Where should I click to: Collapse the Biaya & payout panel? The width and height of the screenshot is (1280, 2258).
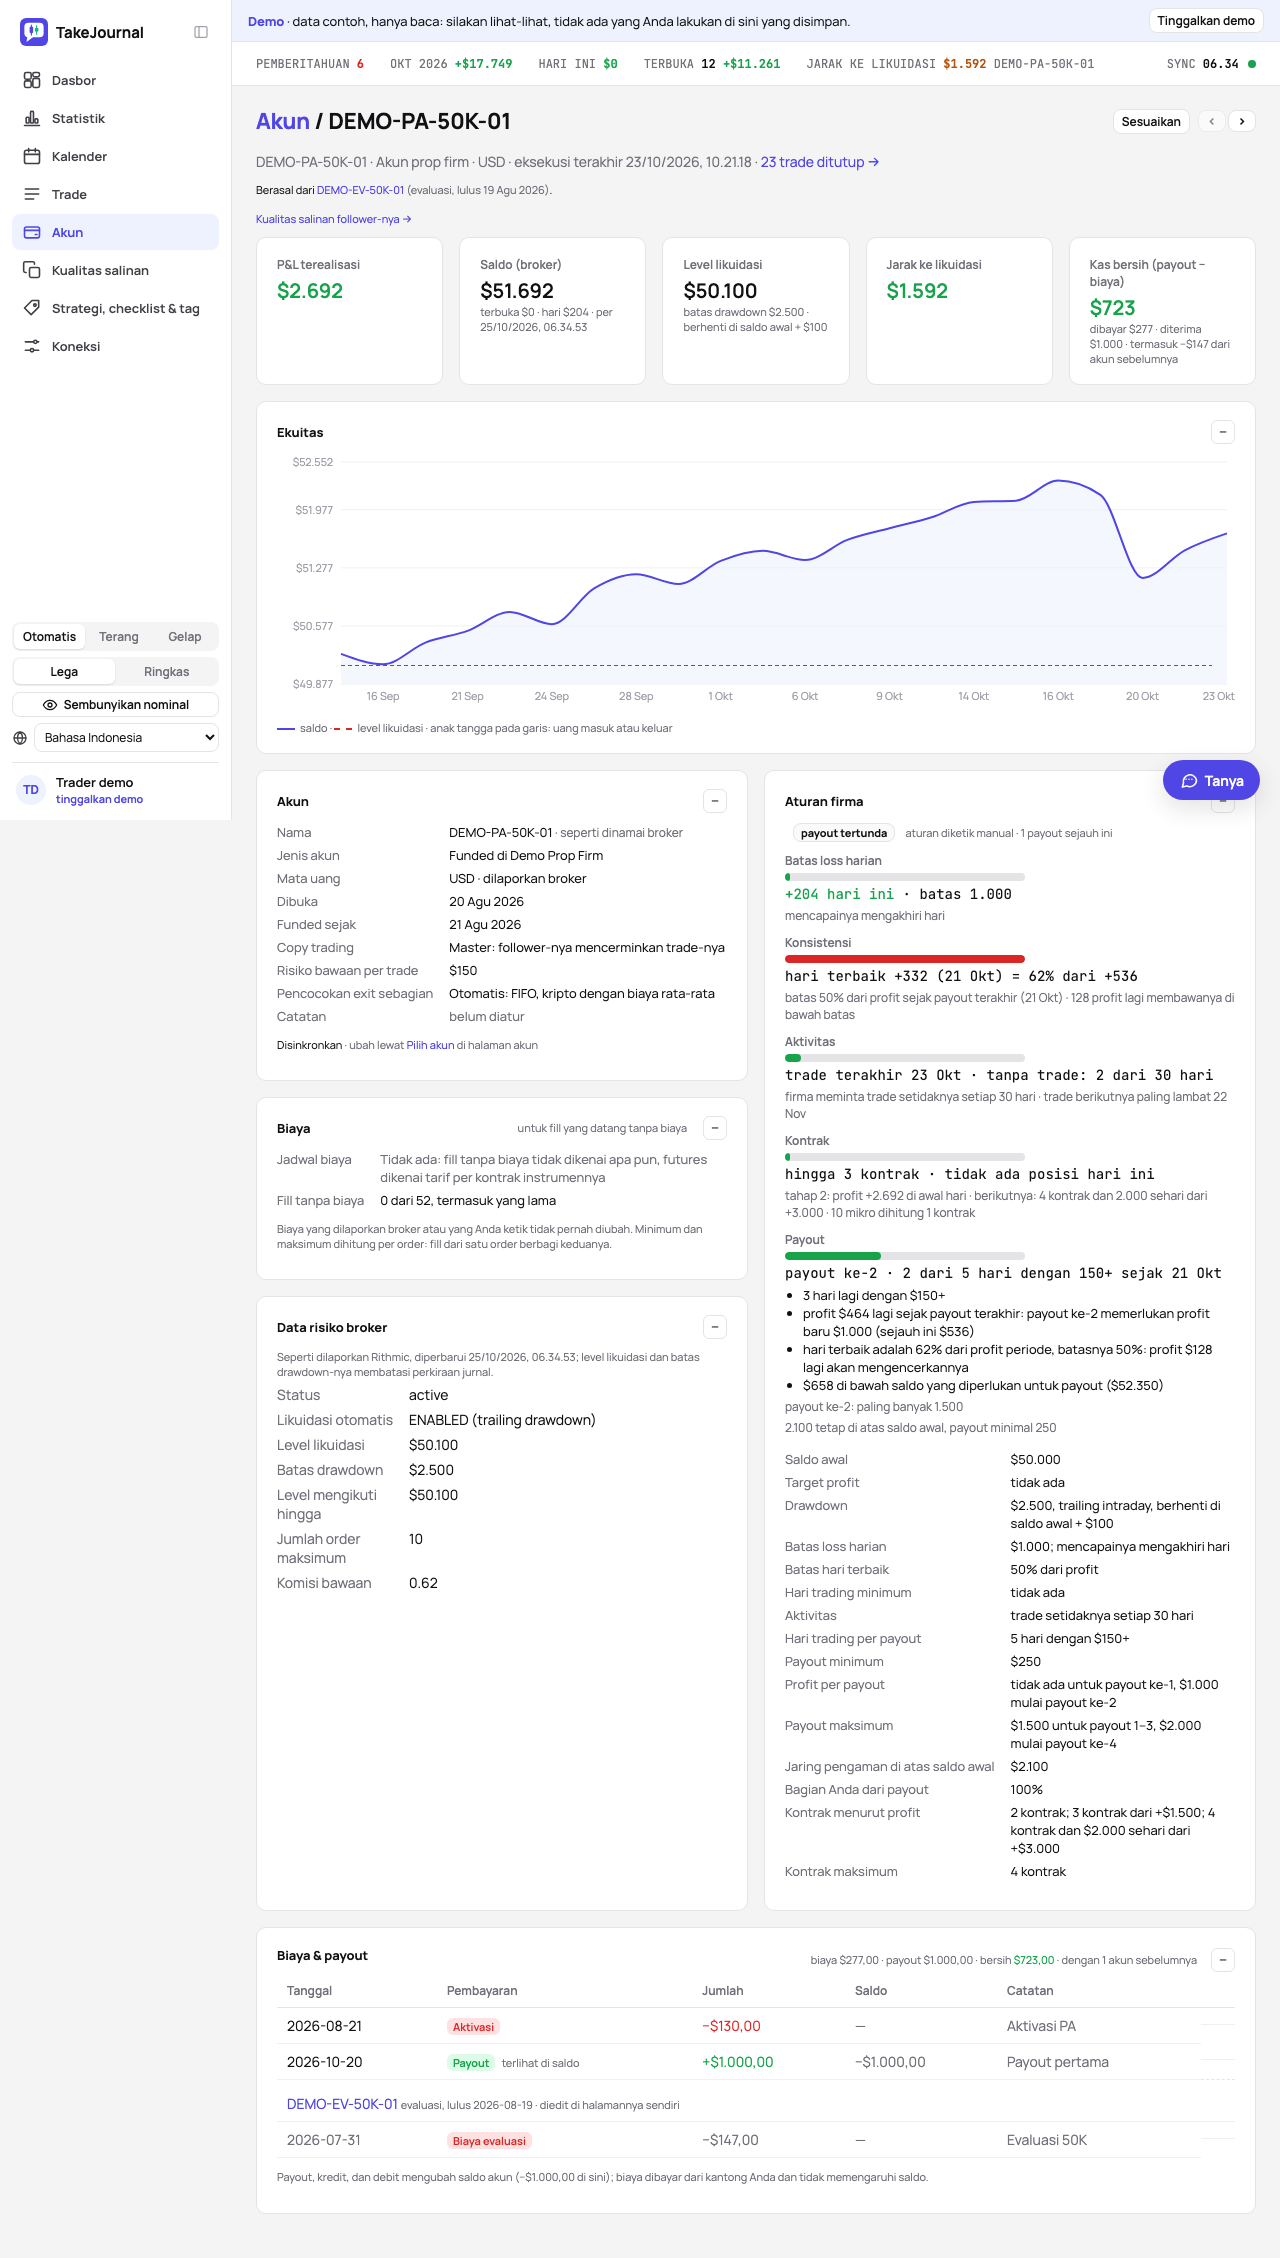1223,1960
